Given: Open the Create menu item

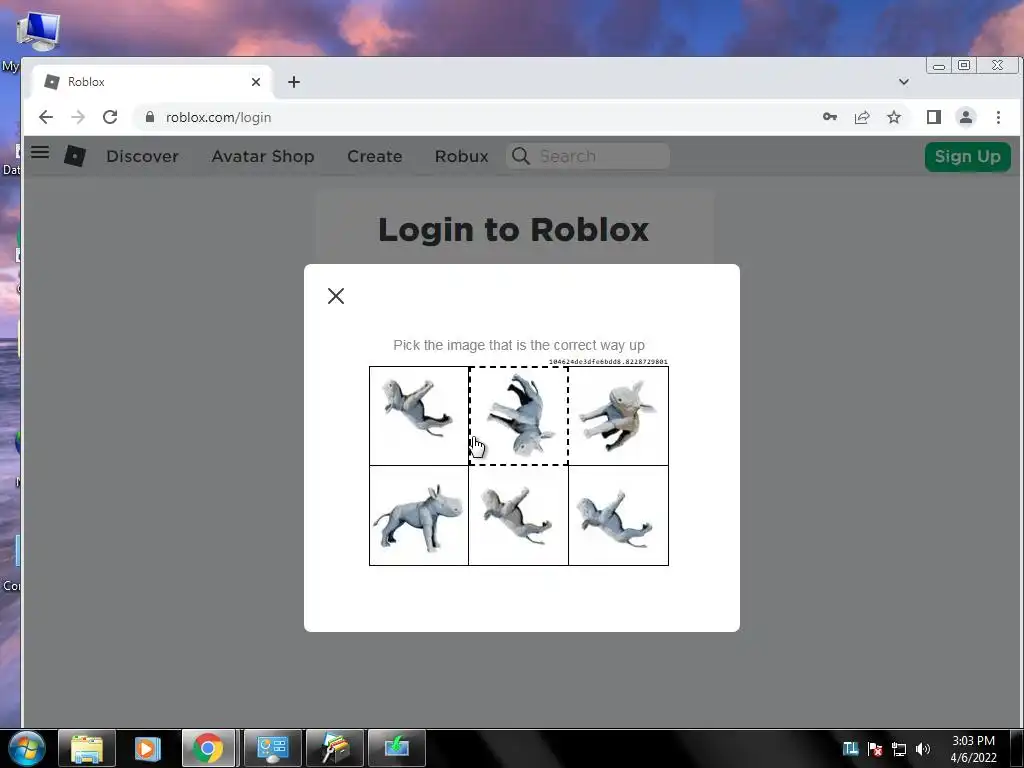Looking at the screenshot, I should [374, 156].
